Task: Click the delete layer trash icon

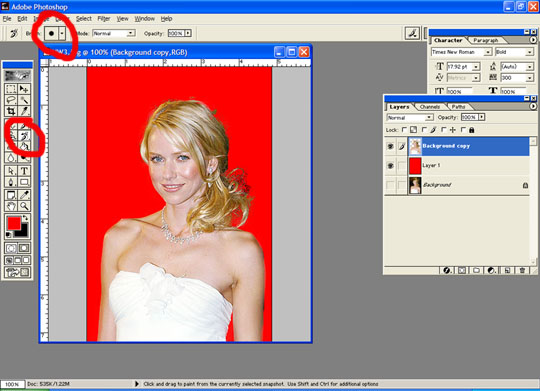Action: coord(522,270)
